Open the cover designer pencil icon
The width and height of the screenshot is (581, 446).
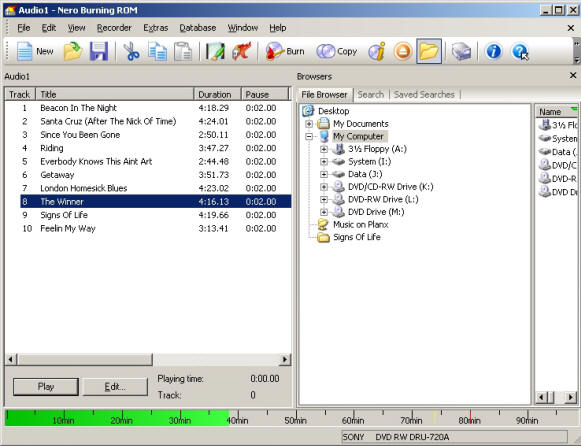point(215,51)
